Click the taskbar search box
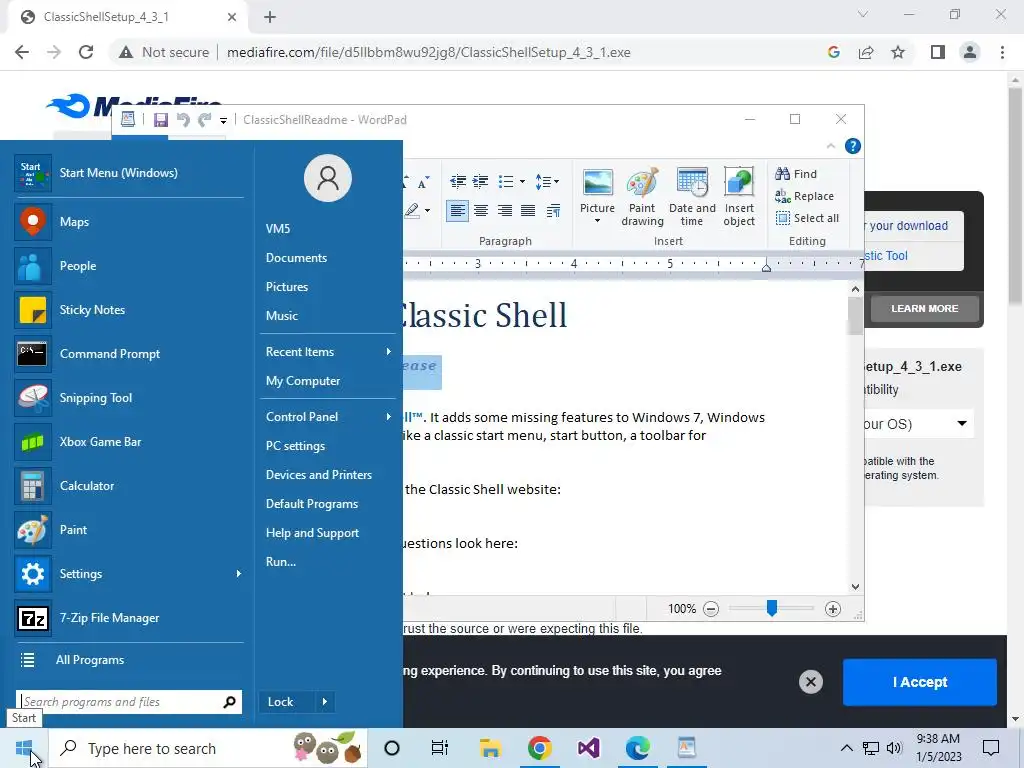The width and height of the screenshot is (1024, 768). coord(208,748)
